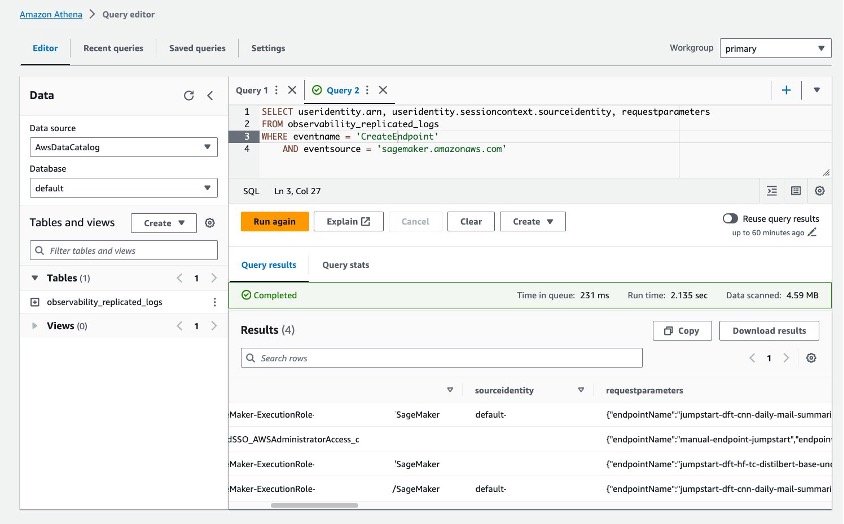Expand the observability_replicated_logs table columns
The height and width of the screenshot is (524, 844).
coord(34,302)
